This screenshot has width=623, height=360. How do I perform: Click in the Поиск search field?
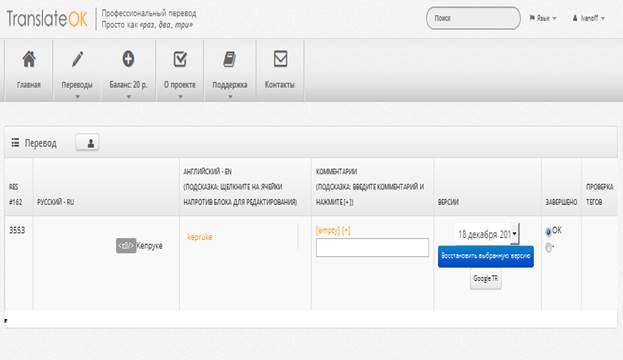473,18
